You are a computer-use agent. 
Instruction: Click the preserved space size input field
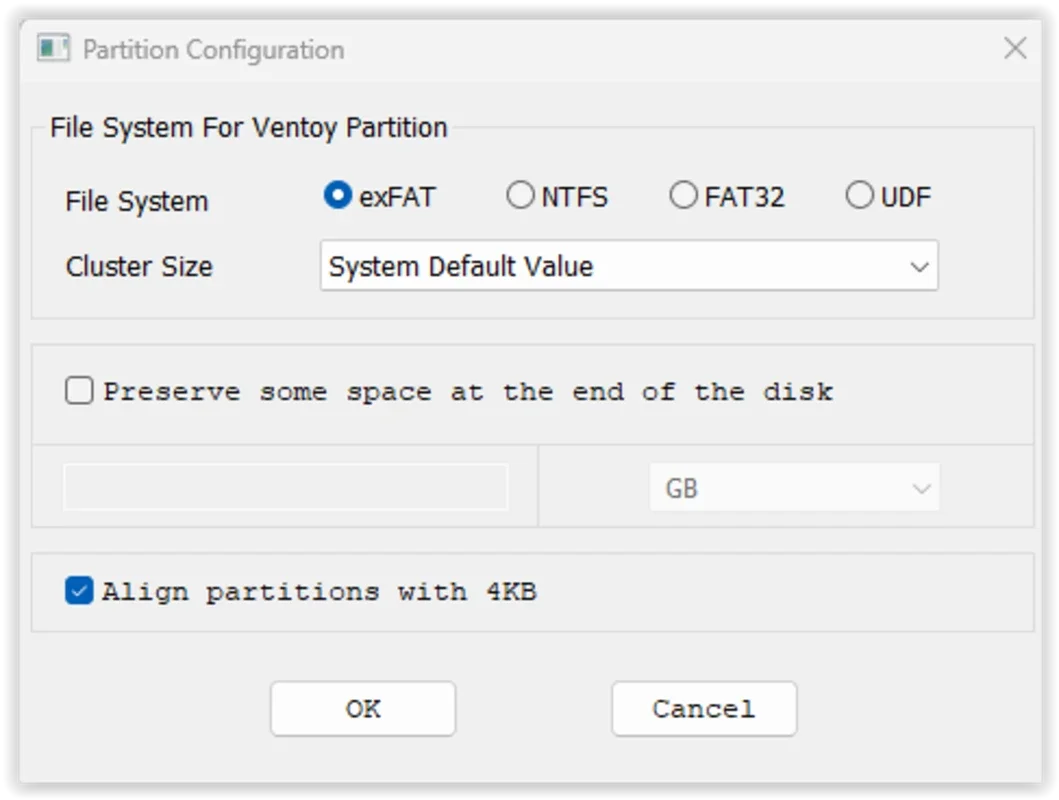pyautogui.click(x=286, y=488)
